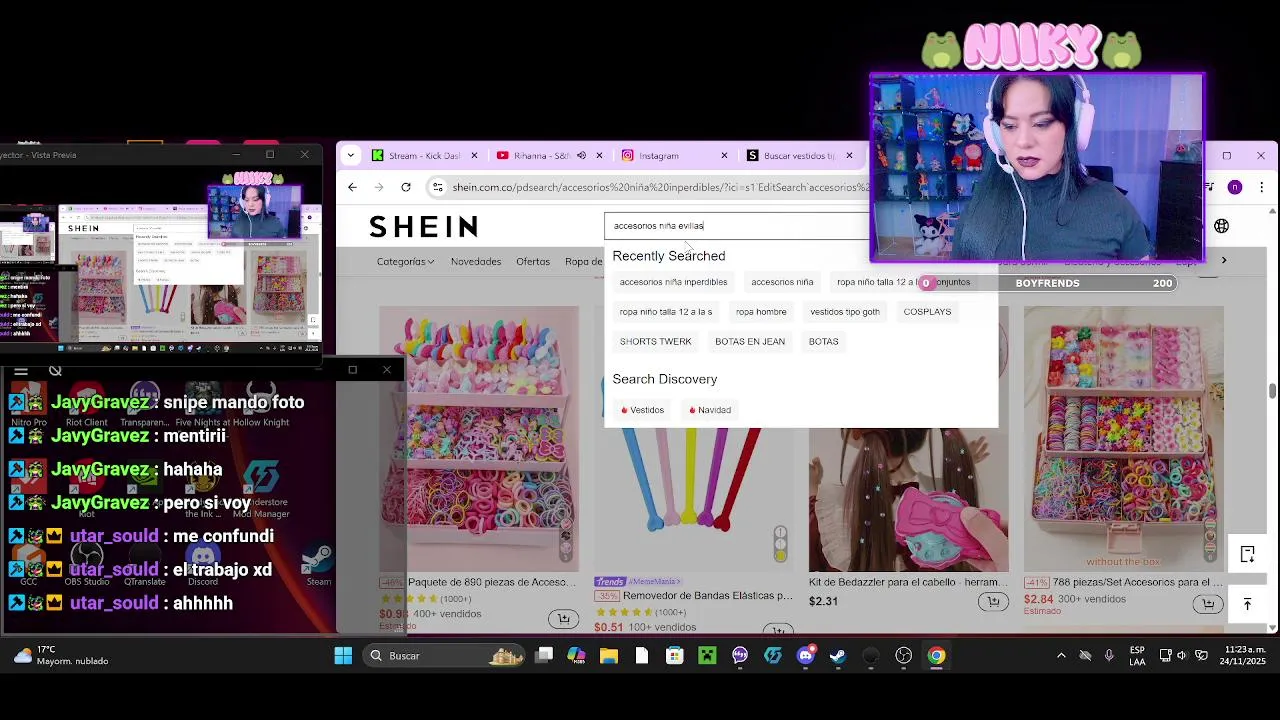
Task: Choose Navidad in Search Discovery
Action: 710,410
